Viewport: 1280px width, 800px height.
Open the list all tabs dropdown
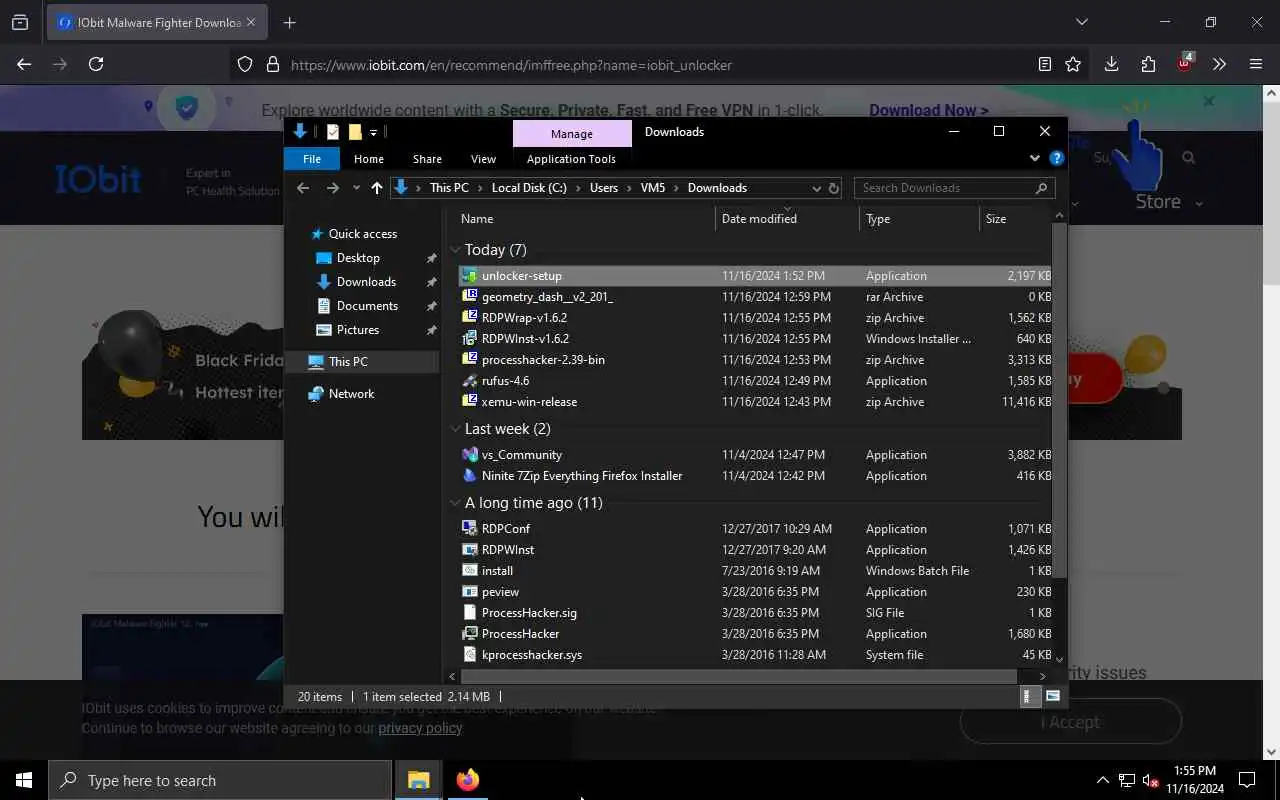1081,22
